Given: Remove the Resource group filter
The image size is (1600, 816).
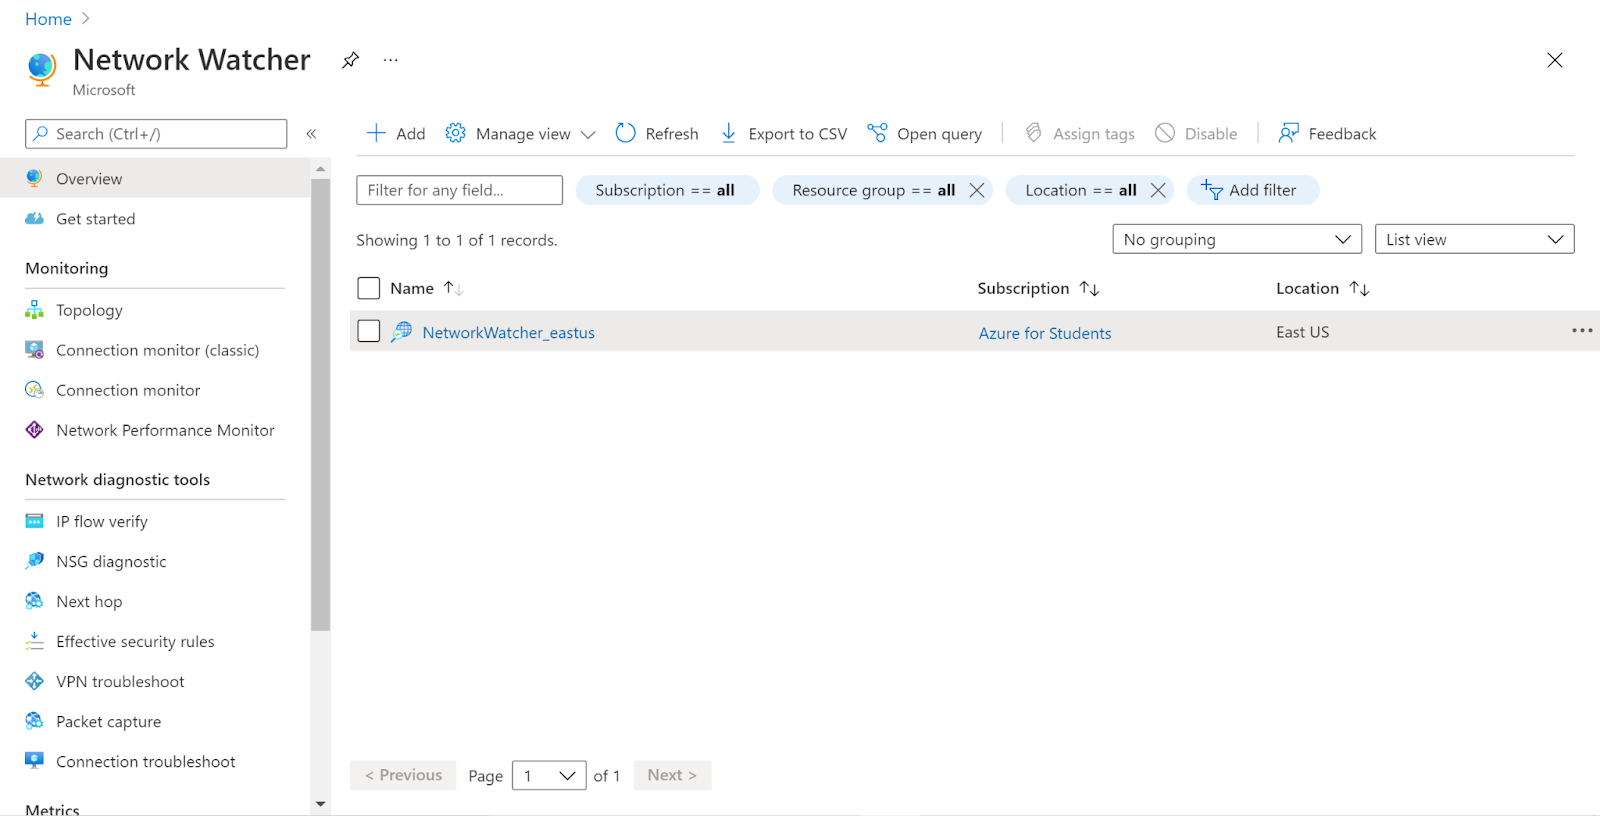Looking at the screenshot, I should 977,190.
